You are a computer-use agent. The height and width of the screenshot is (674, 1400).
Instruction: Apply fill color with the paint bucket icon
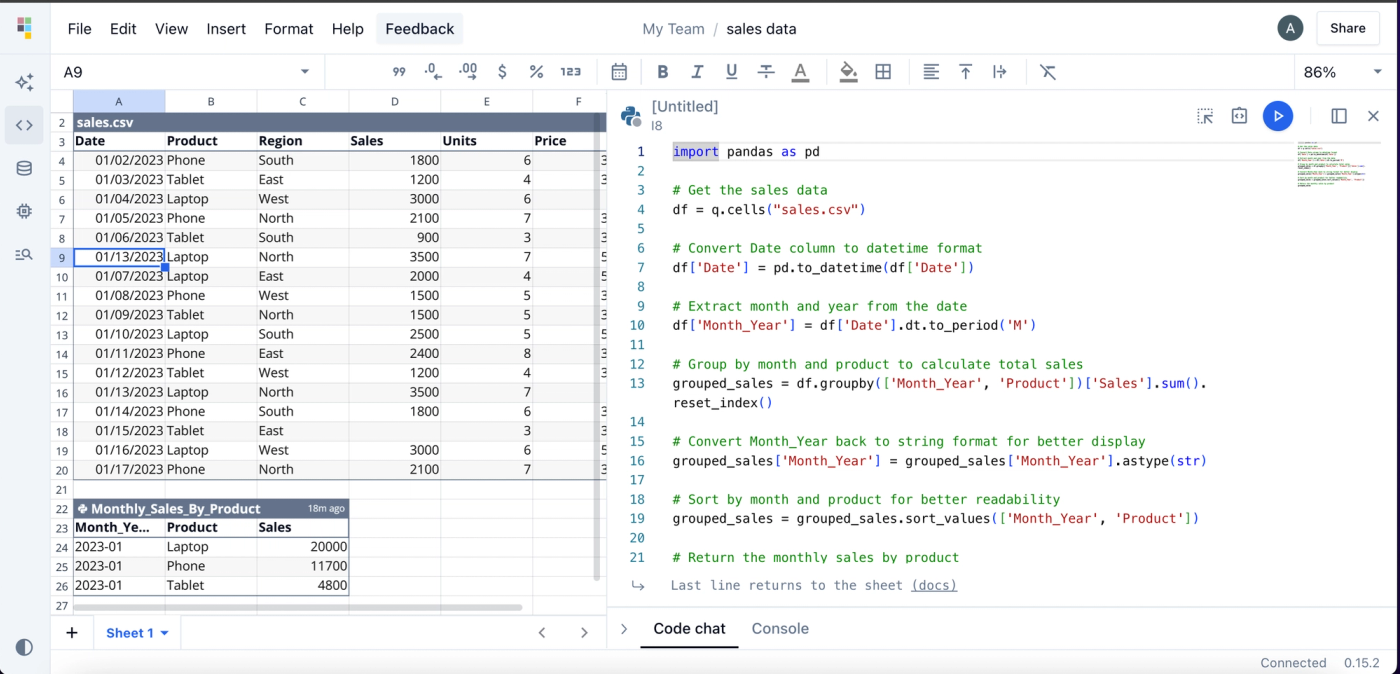[847, 71]
